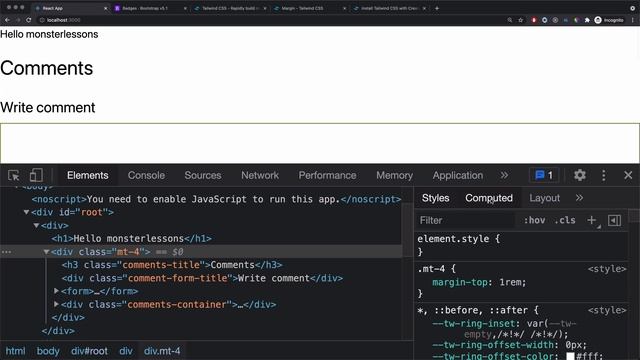Open the Computed styles tab
This screenshot has width=640, height=360.
(489, 198)
